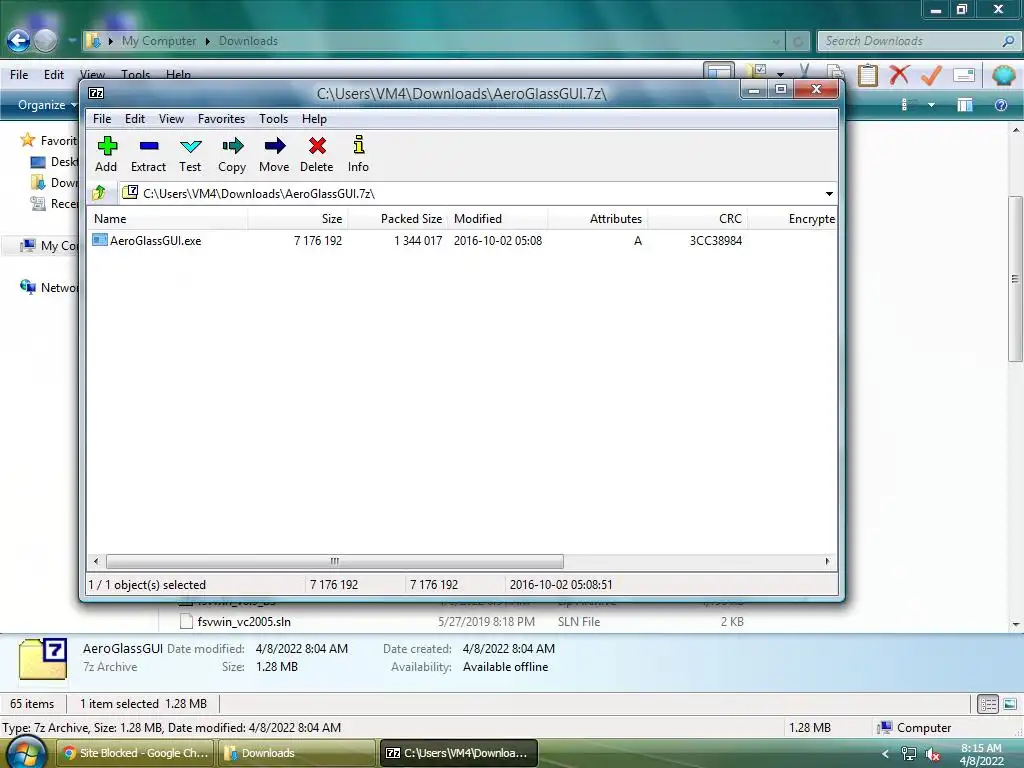
Task: Click the orange checkmark Properties icon
Action: [931, 74]
